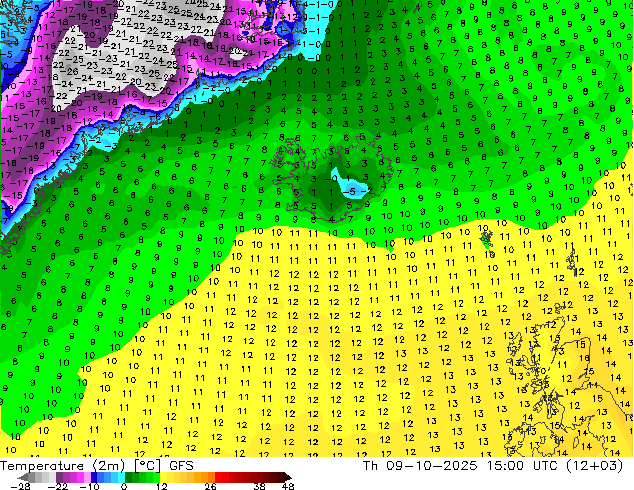The image size is (634, 490).
Task: Click the "-10" legend label
Action: (89, 486)
